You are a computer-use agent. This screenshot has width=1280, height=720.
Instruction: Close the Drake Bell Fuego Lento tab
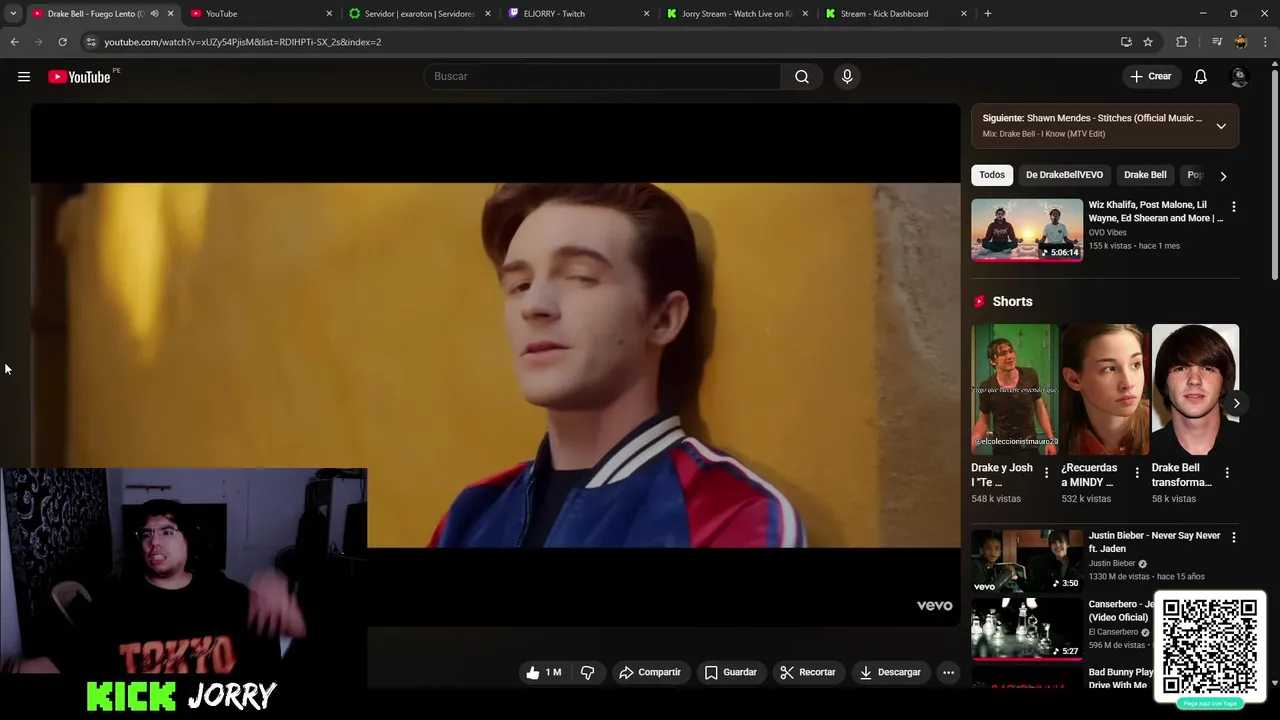[170, 14]
